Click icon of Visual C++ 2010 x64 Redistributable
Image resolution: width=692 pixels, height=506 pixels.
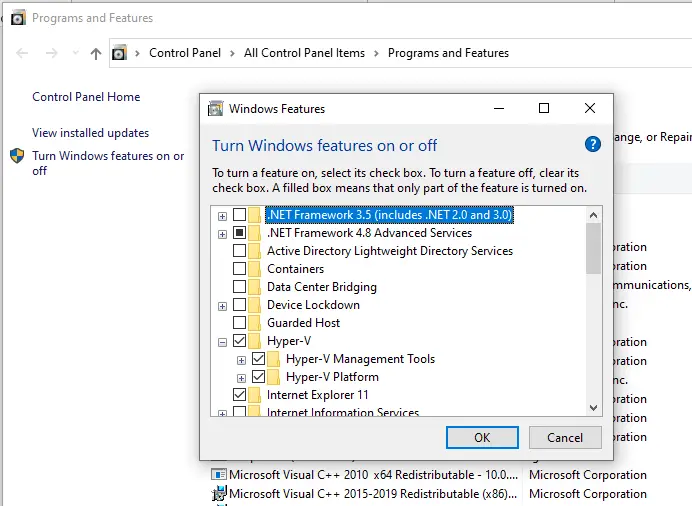coord(219,475)
